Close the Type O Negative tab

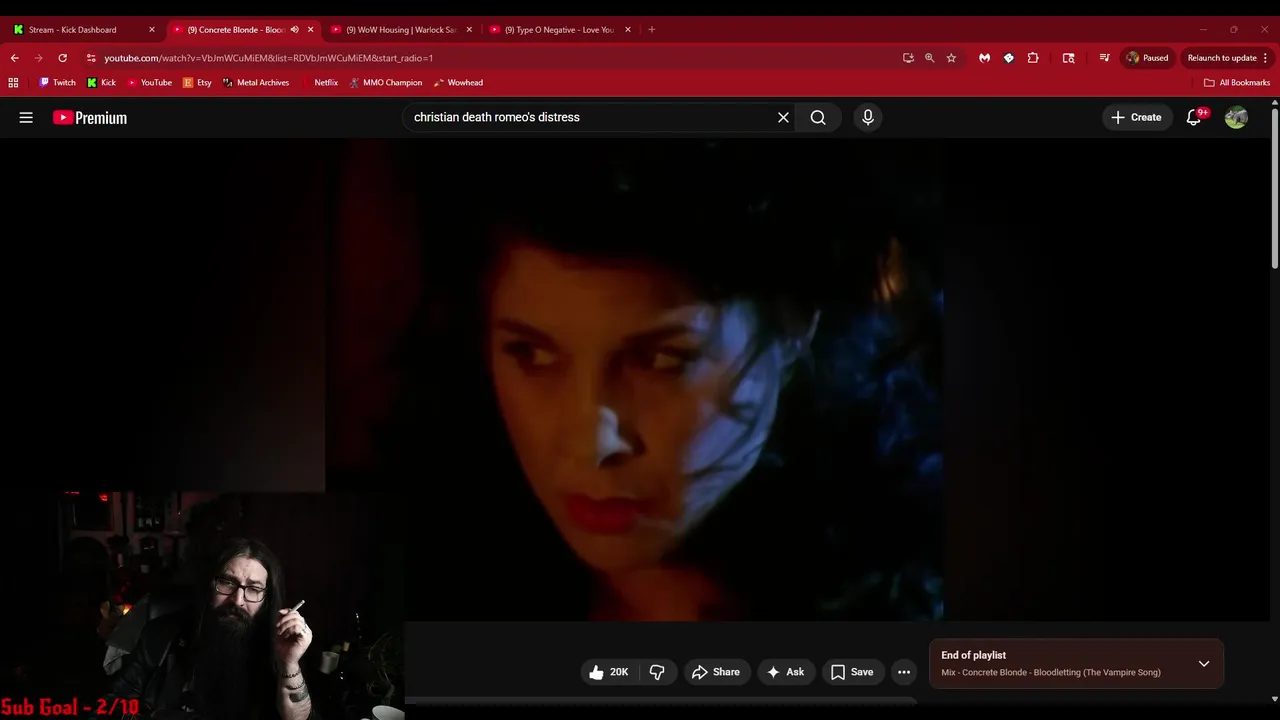tap(628, 30)
